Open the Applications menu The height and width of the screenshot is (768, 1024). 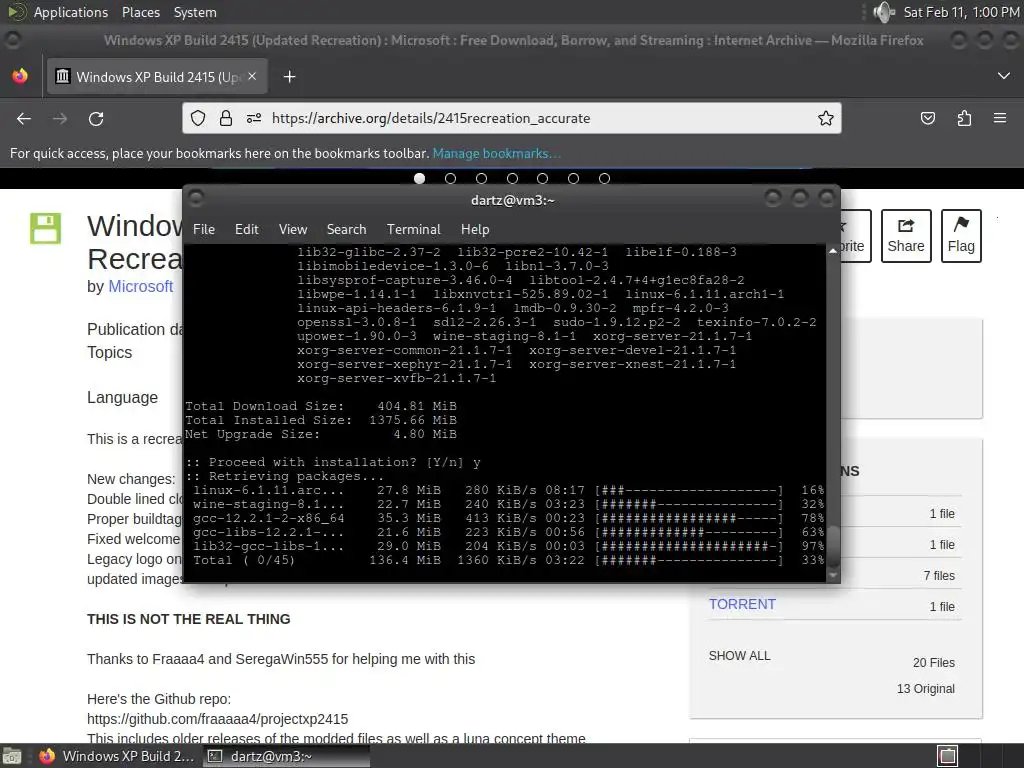(x=71, y=12)
